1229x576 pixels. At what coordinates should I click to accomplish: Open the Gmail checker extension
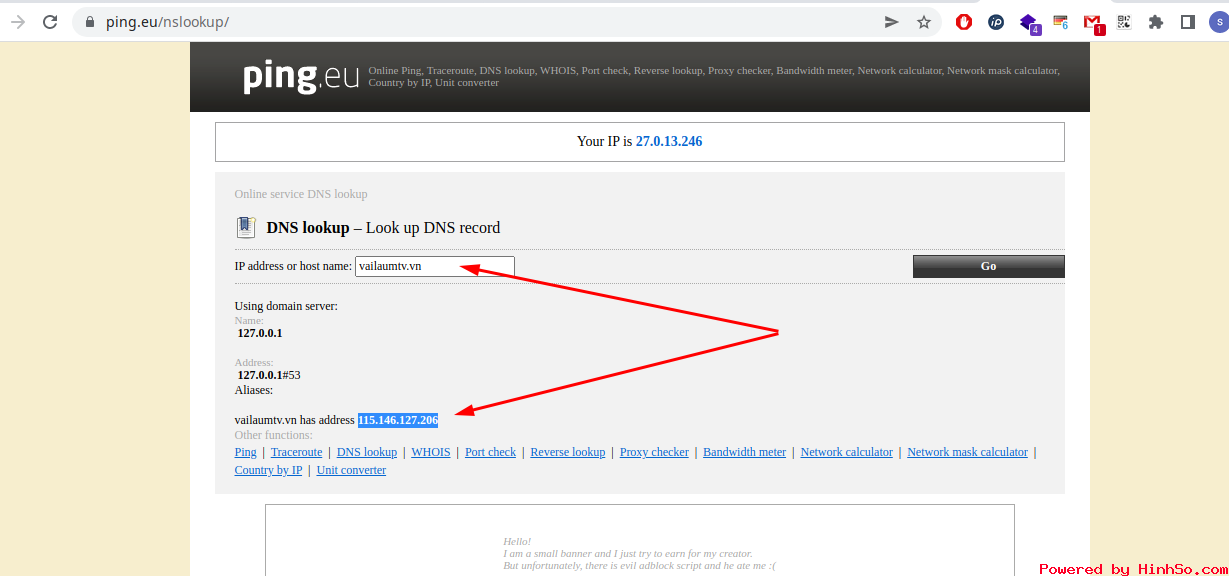(1093, 23)
